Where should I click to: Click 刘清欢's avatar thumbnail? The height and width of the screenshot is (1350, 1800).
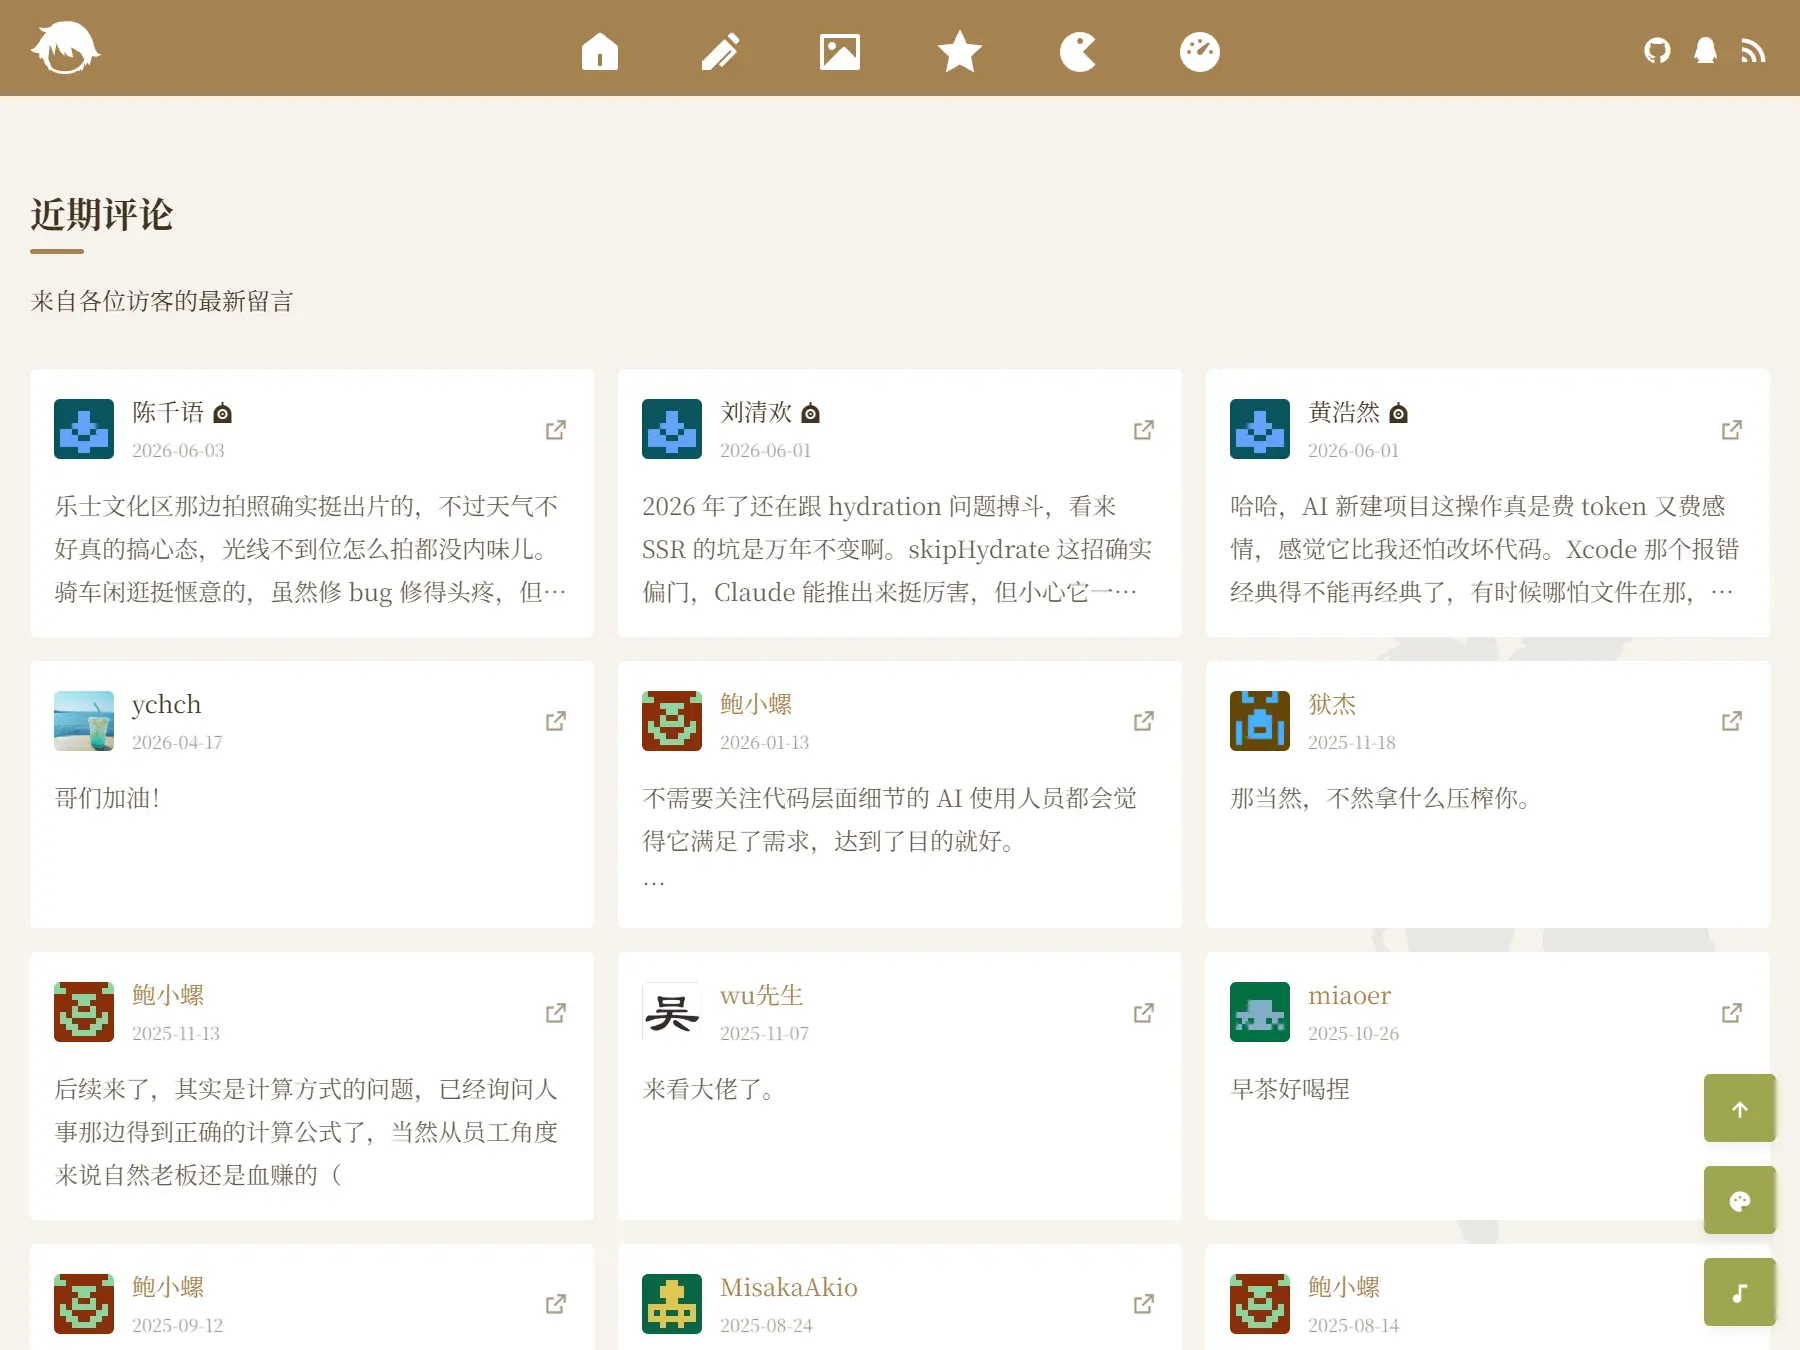pos(672,429)
